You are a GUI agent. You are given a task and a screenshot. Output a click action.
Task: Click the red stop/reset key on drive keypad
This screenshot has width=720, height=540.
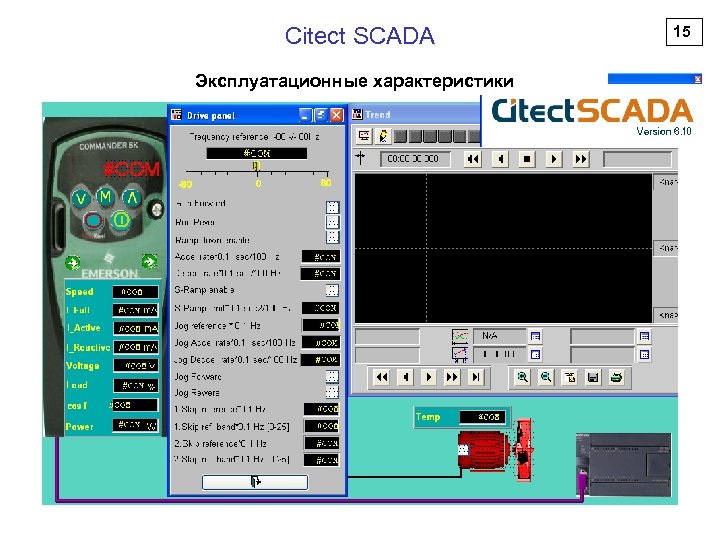[x=94, y=220]
